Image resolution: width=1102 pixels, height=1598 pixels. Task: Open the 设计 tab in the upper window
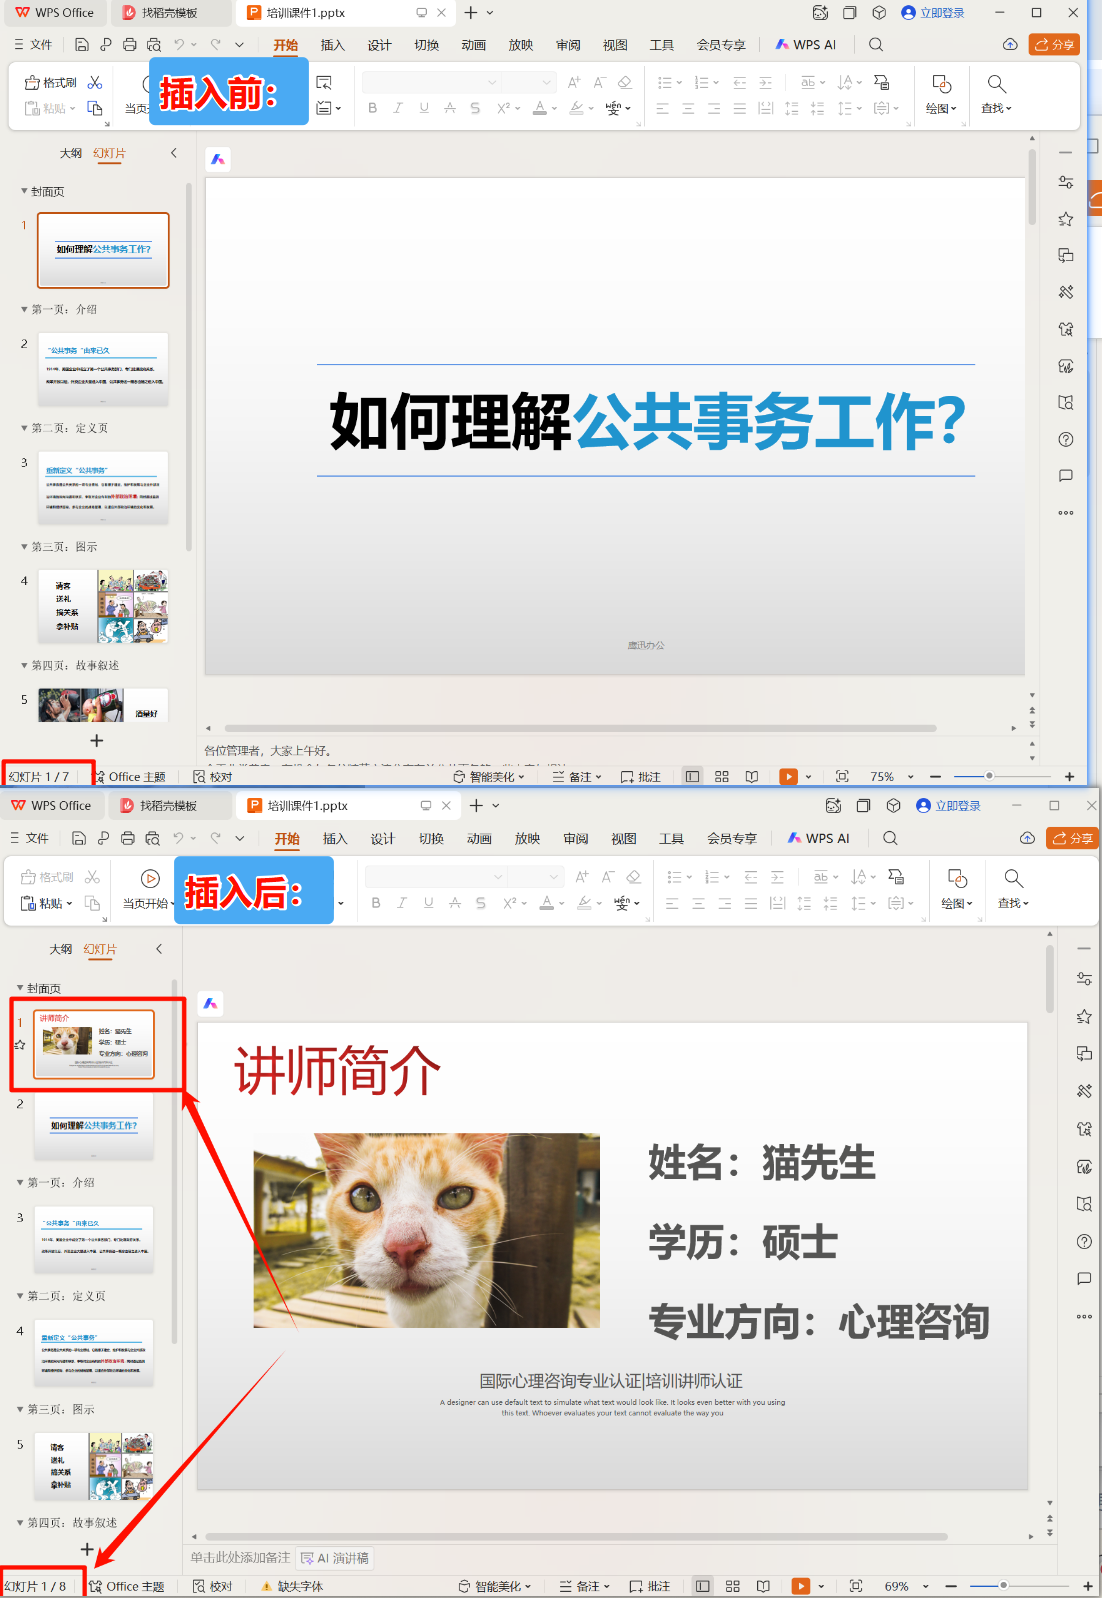[x=379, y=45]
